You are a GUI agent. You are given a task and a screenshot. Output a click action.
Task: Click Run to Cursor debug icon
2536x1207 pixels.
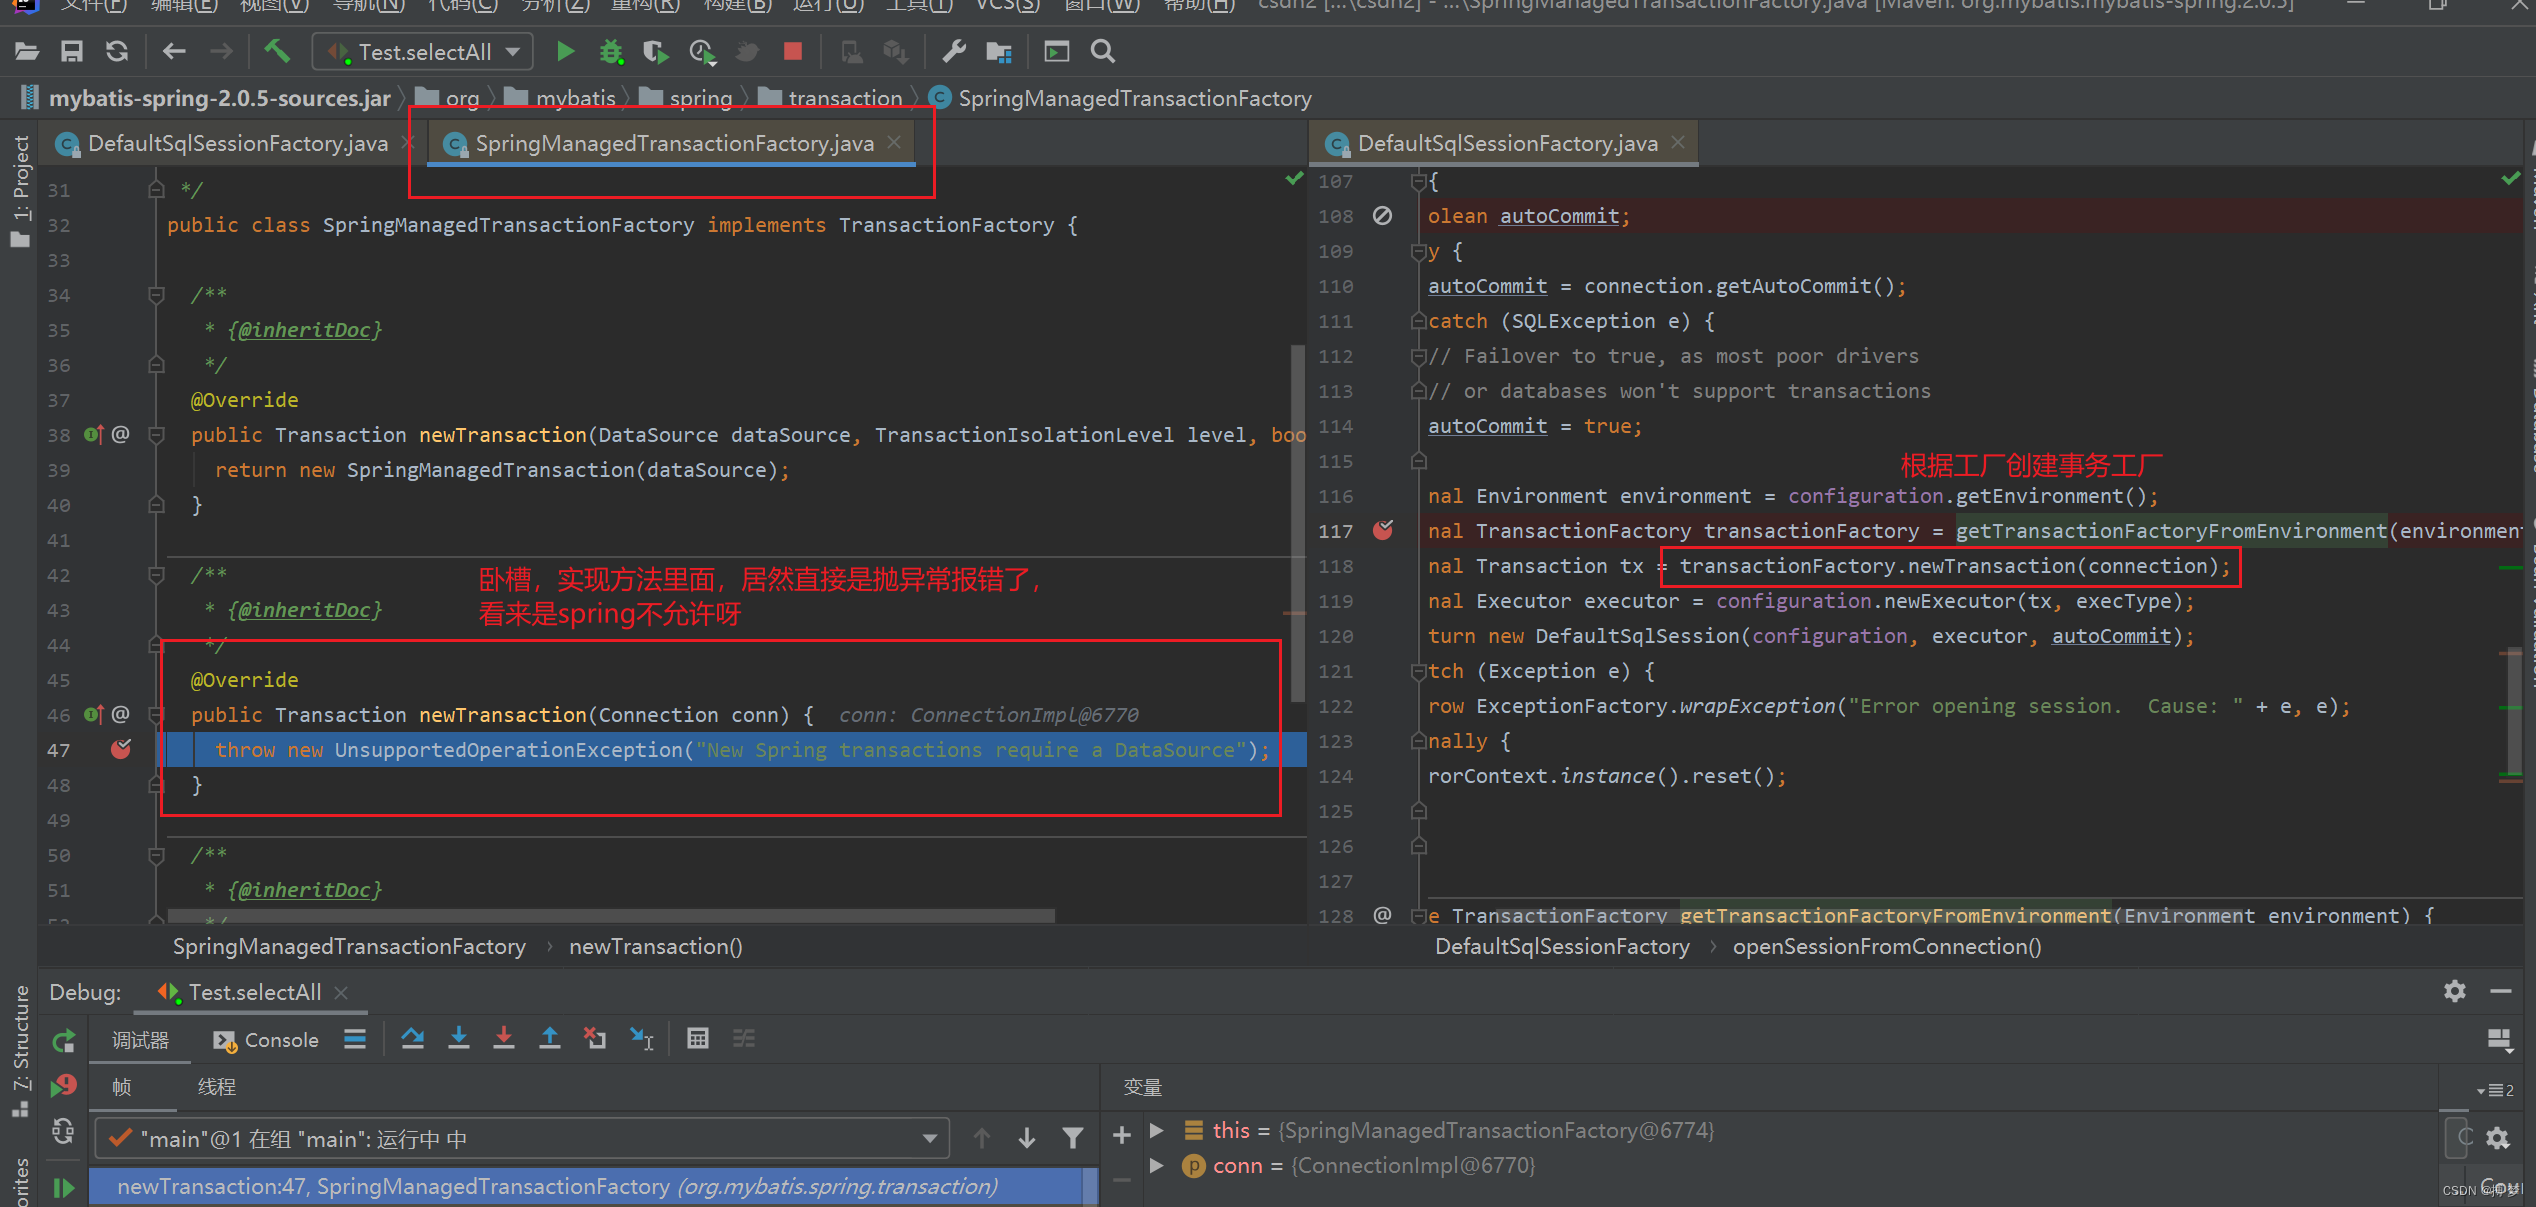click(642, 1039)
